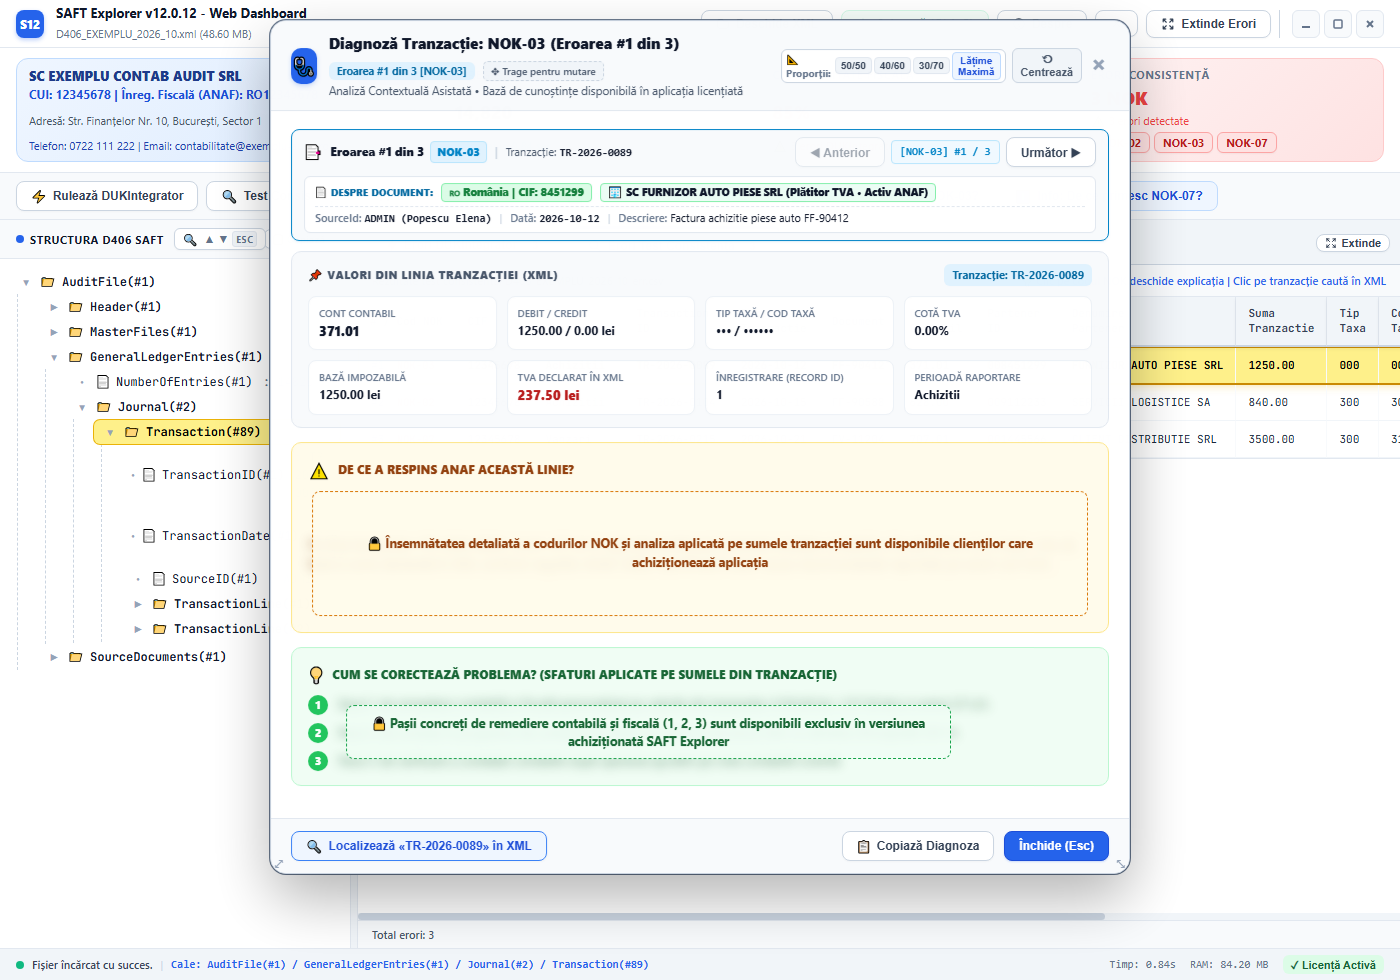This screenshot has width=1400, height=980.
Task: Click the Tranzacție: TR-2026-0089 tag
Action: click(1018, 275)
